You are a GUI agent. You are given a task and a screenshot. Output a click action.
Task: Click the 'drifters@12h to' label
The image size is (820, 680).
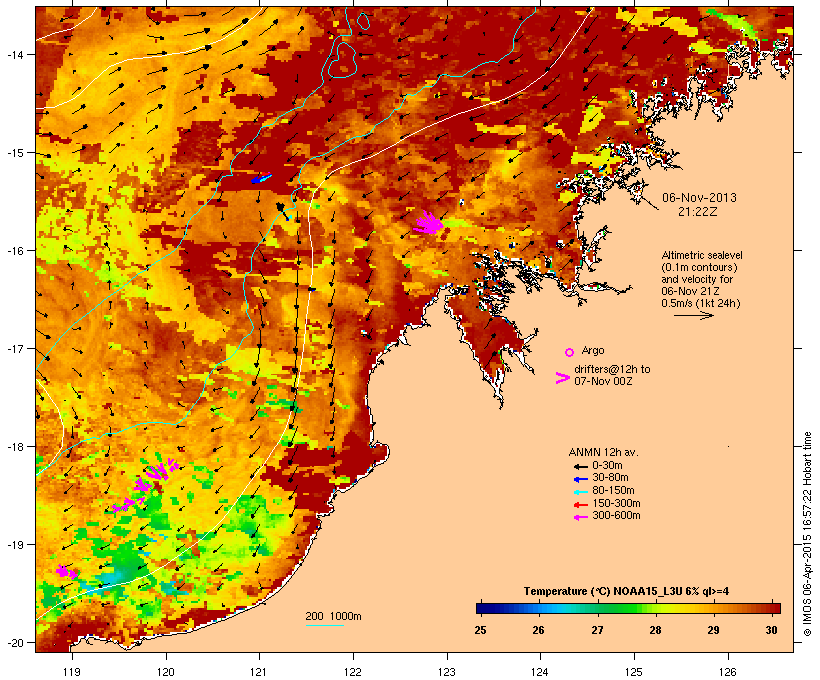pos(612,369)
